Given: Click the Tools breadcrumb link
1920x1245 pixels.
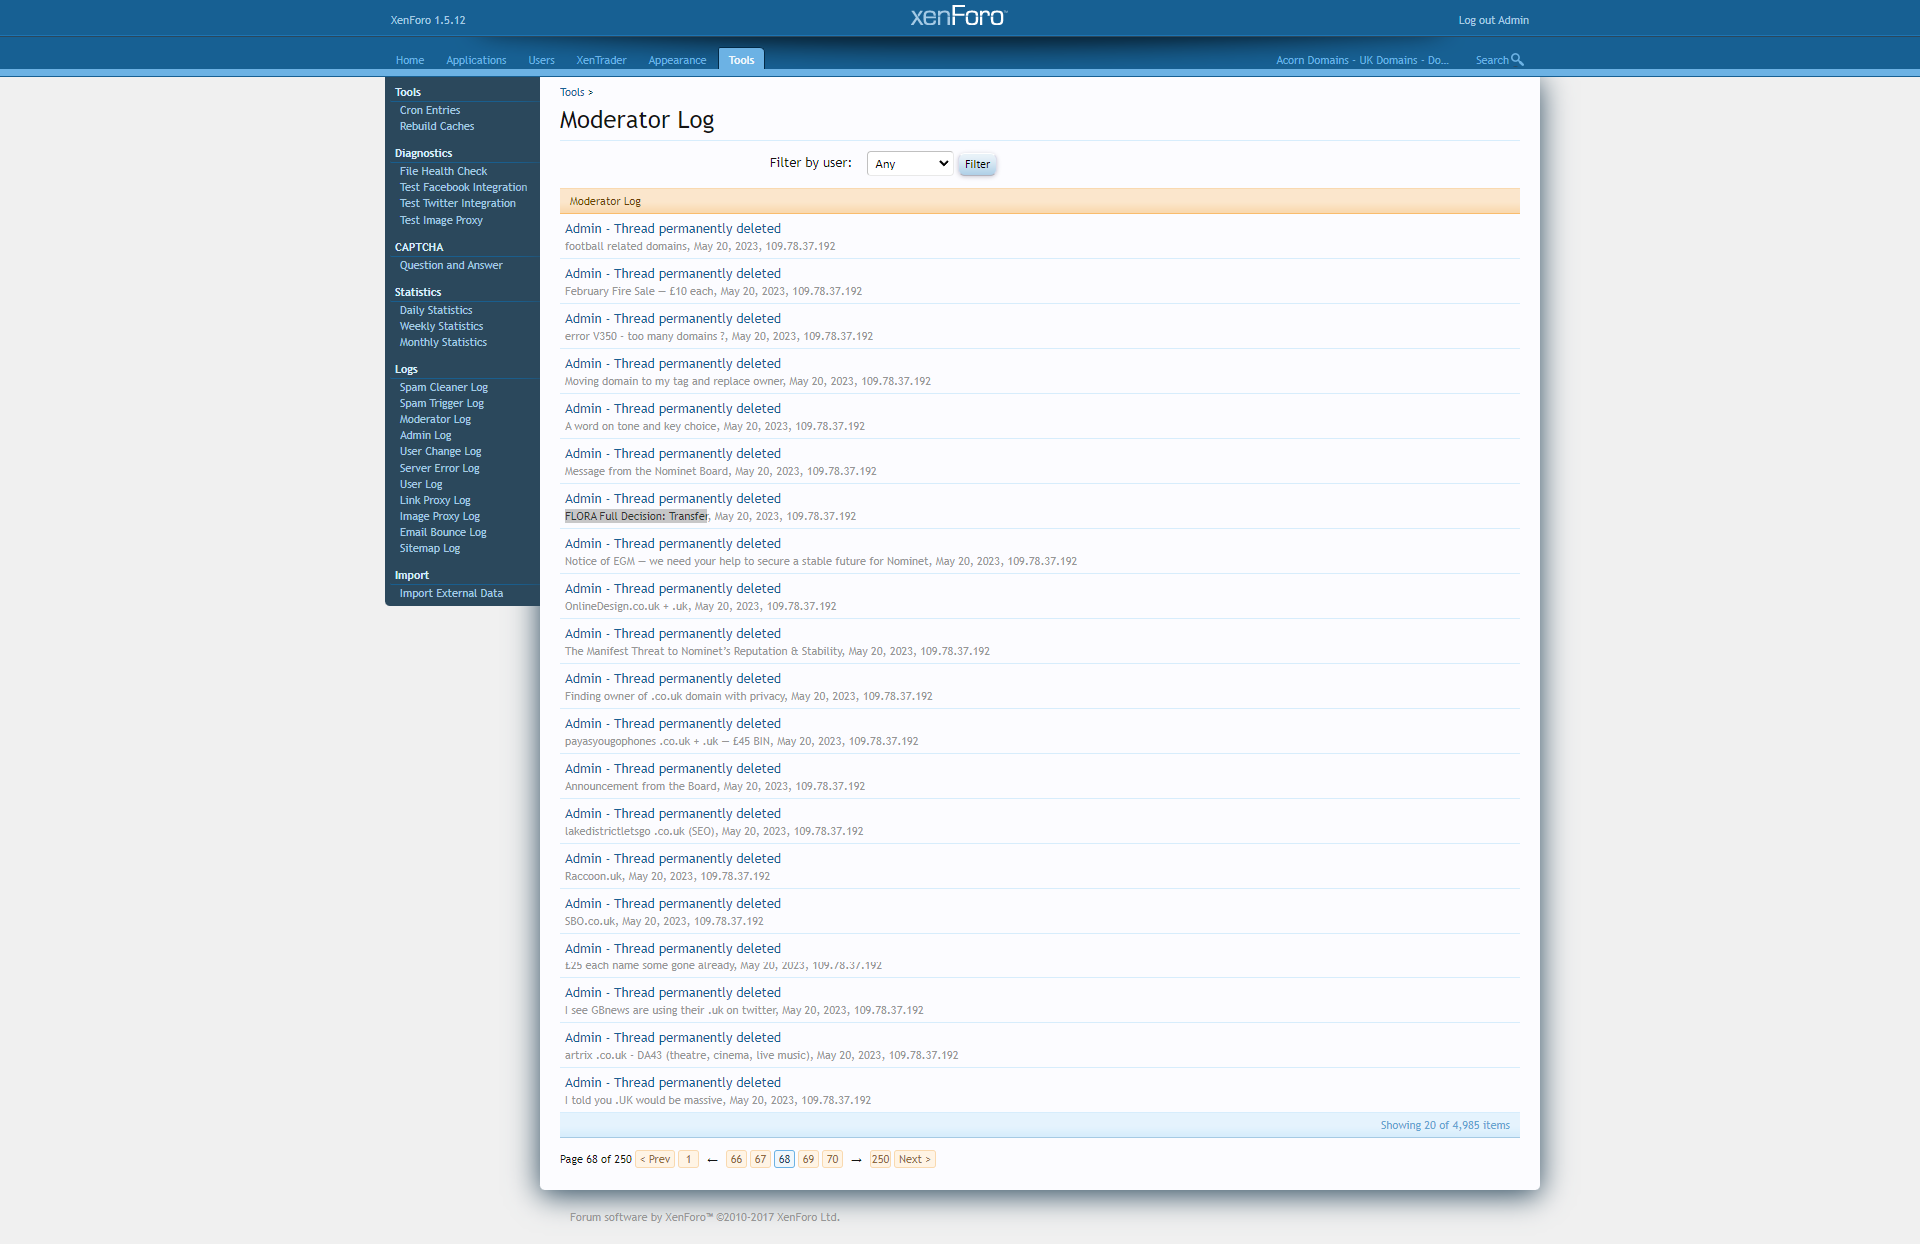Looking at the screenshot, I should pos(572,92).
